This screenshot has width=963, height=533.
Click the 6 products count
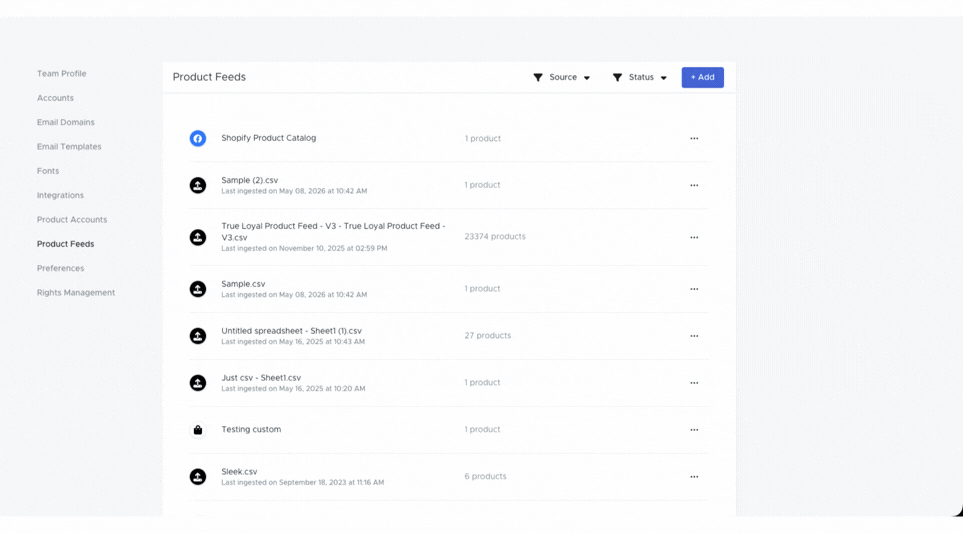tap(485, 477)
